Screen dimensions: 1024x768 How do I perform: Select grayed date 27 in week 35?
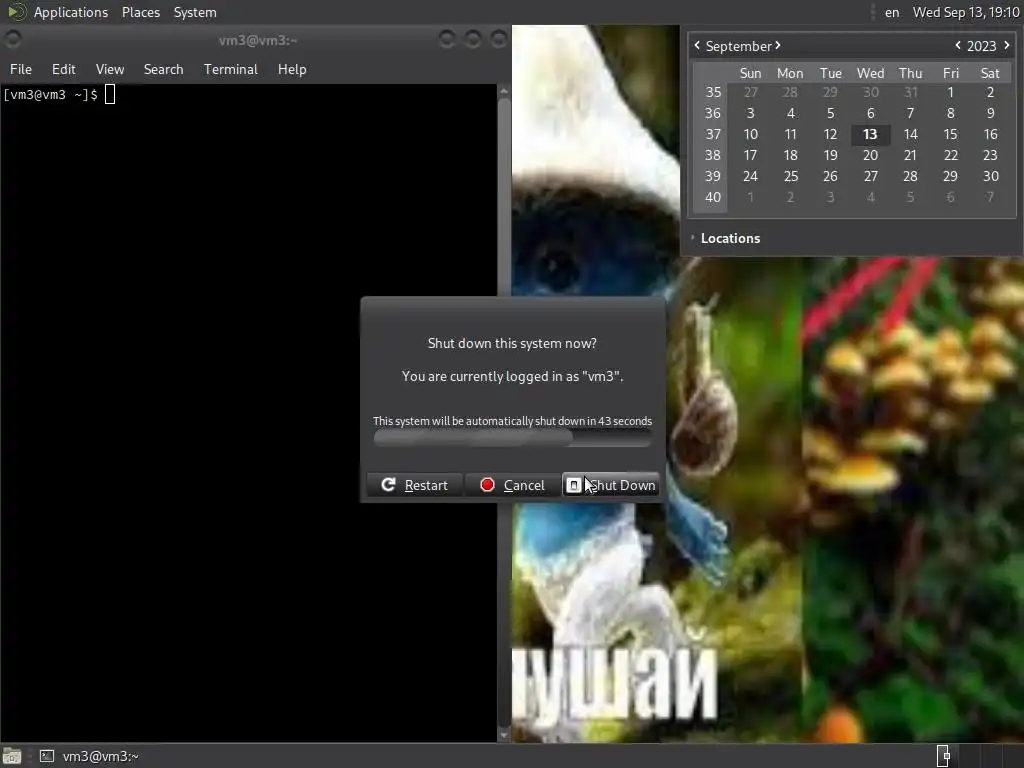tap(750, 92)
